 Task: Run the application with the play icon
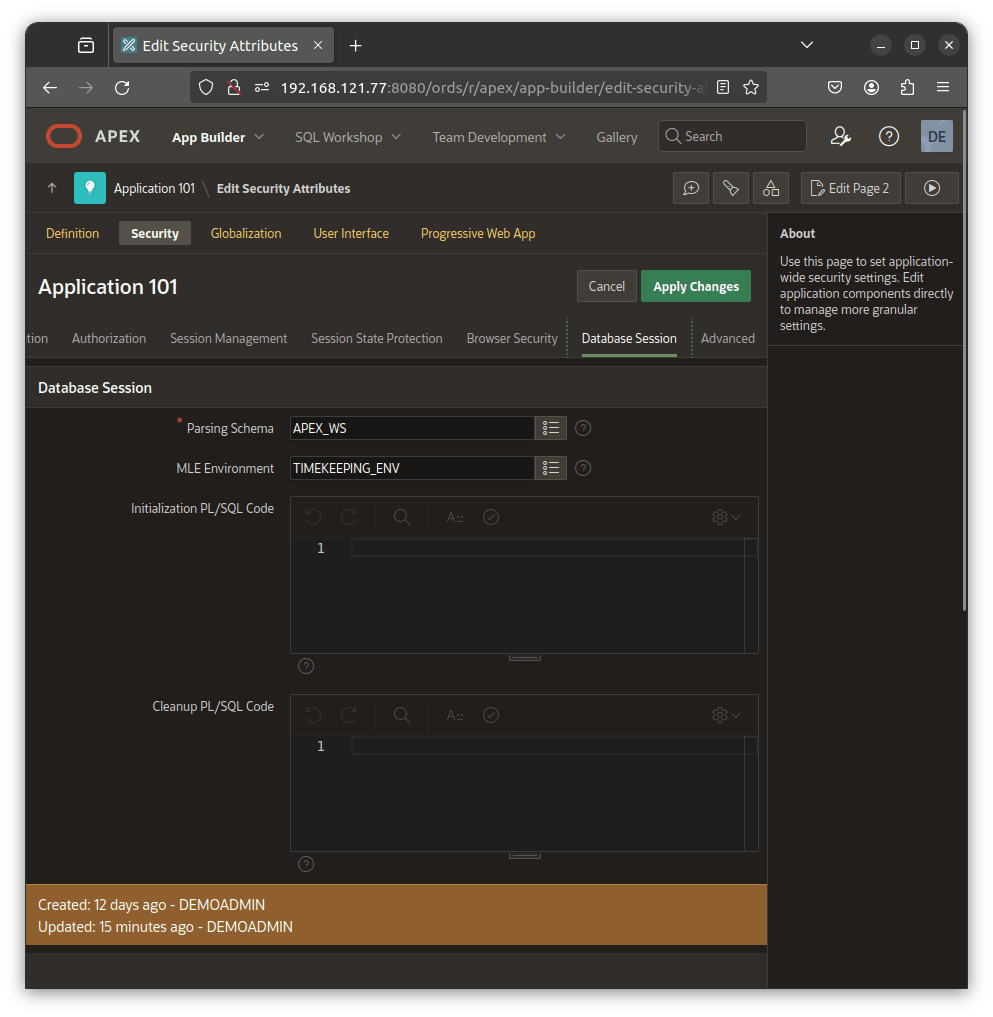(931, 188)
